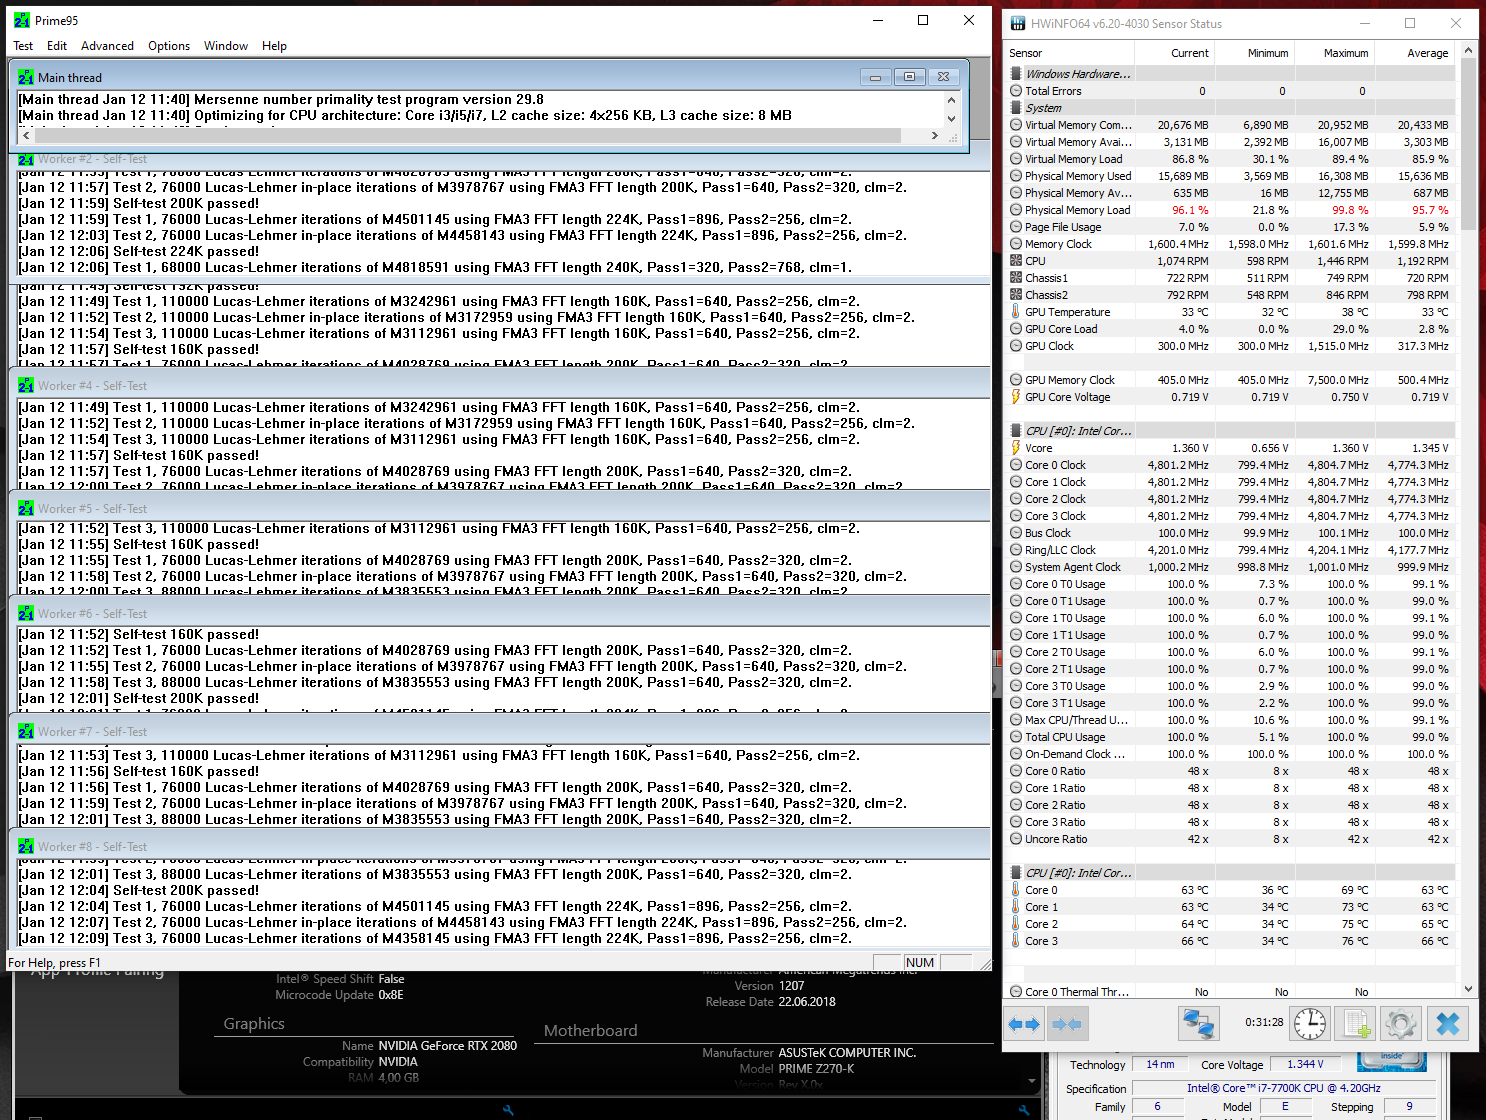Select the Worker #7 - Self-Test title bar
This screenshot has height=1120, width=1486.
(500, 731)
